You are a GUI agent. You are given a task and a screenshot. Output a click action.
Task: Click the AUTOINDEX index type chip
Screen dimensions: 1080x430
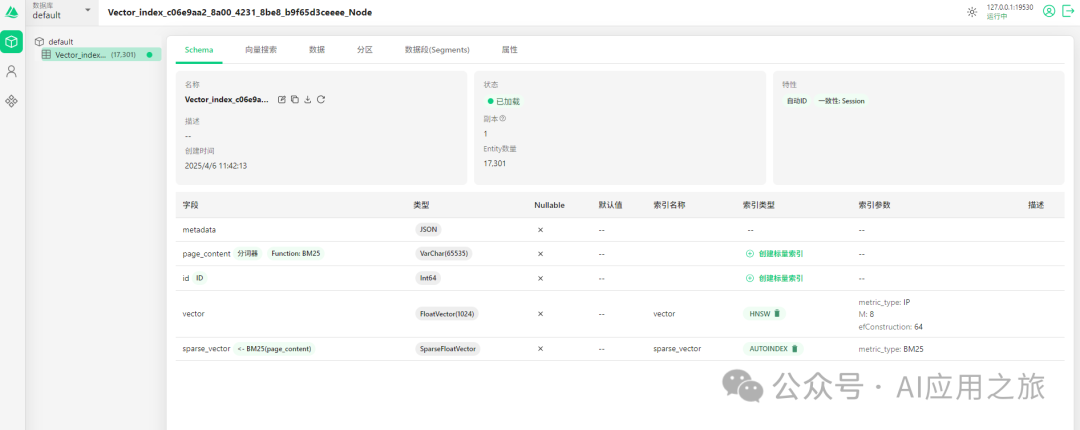click(x=773, y=349)
